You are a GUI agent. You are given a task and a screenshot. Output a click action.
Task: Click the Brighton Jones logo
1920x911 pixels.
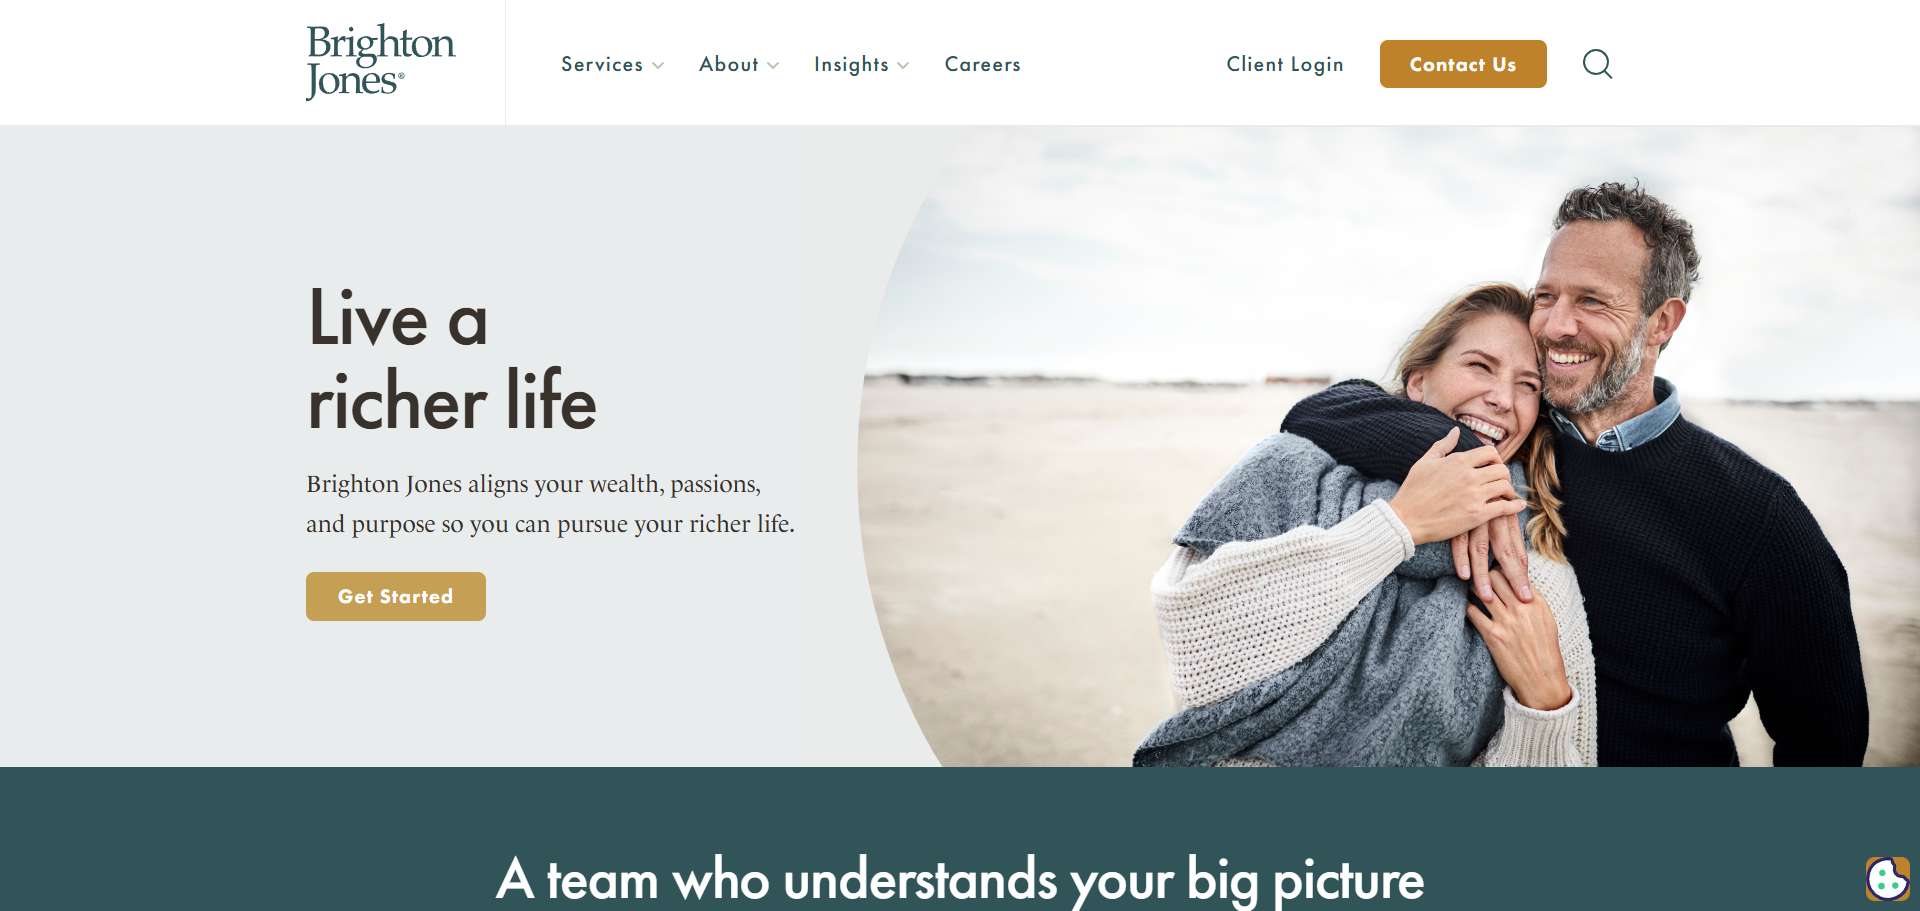380,62
